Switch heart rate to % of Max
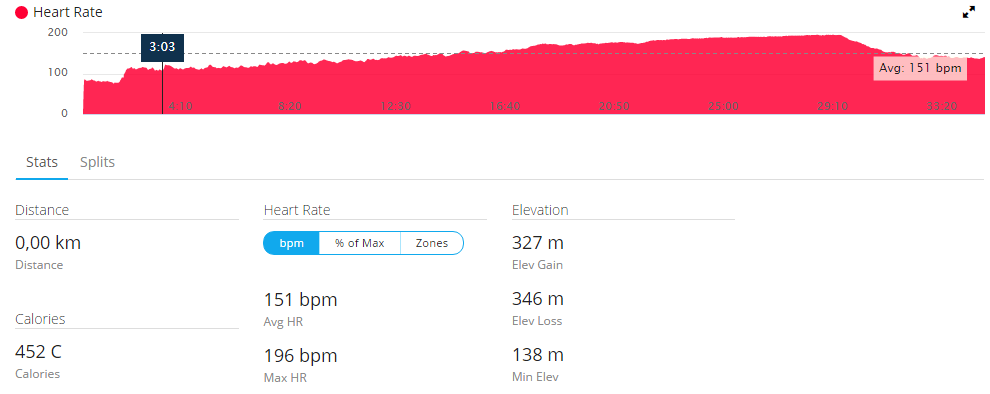The height and width of the screenshot is (394, 990). click(x=360, y=243)
